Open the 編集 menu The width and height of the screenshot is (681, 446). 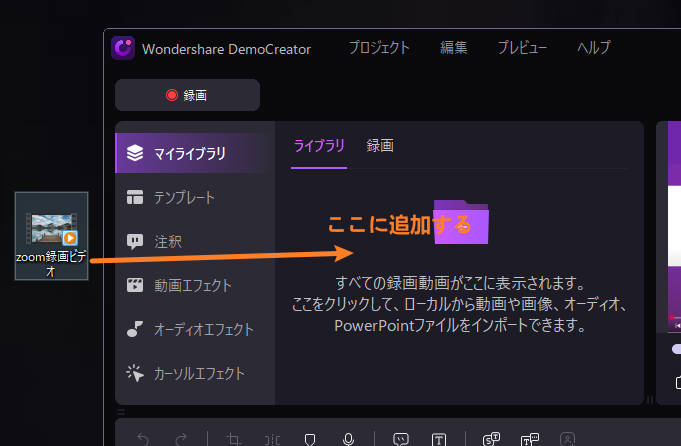pyautogui.click(x=453, y=48)
